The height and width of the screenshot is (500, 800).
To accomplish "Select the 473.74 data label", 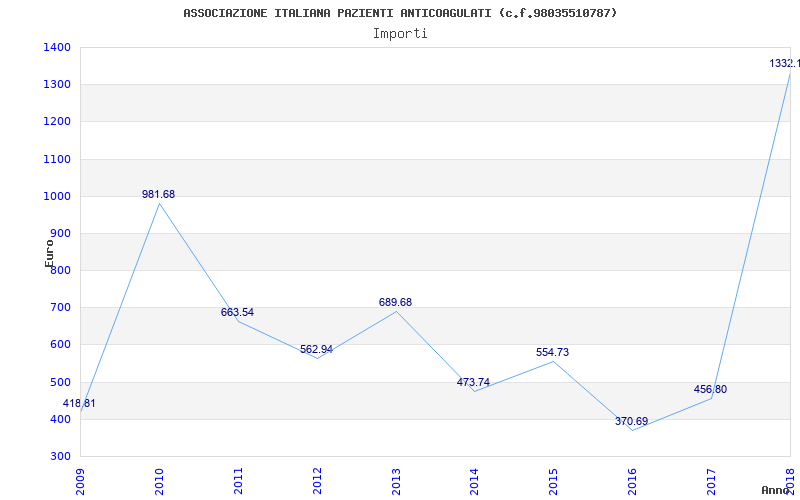I will click(x=473, y=382).
